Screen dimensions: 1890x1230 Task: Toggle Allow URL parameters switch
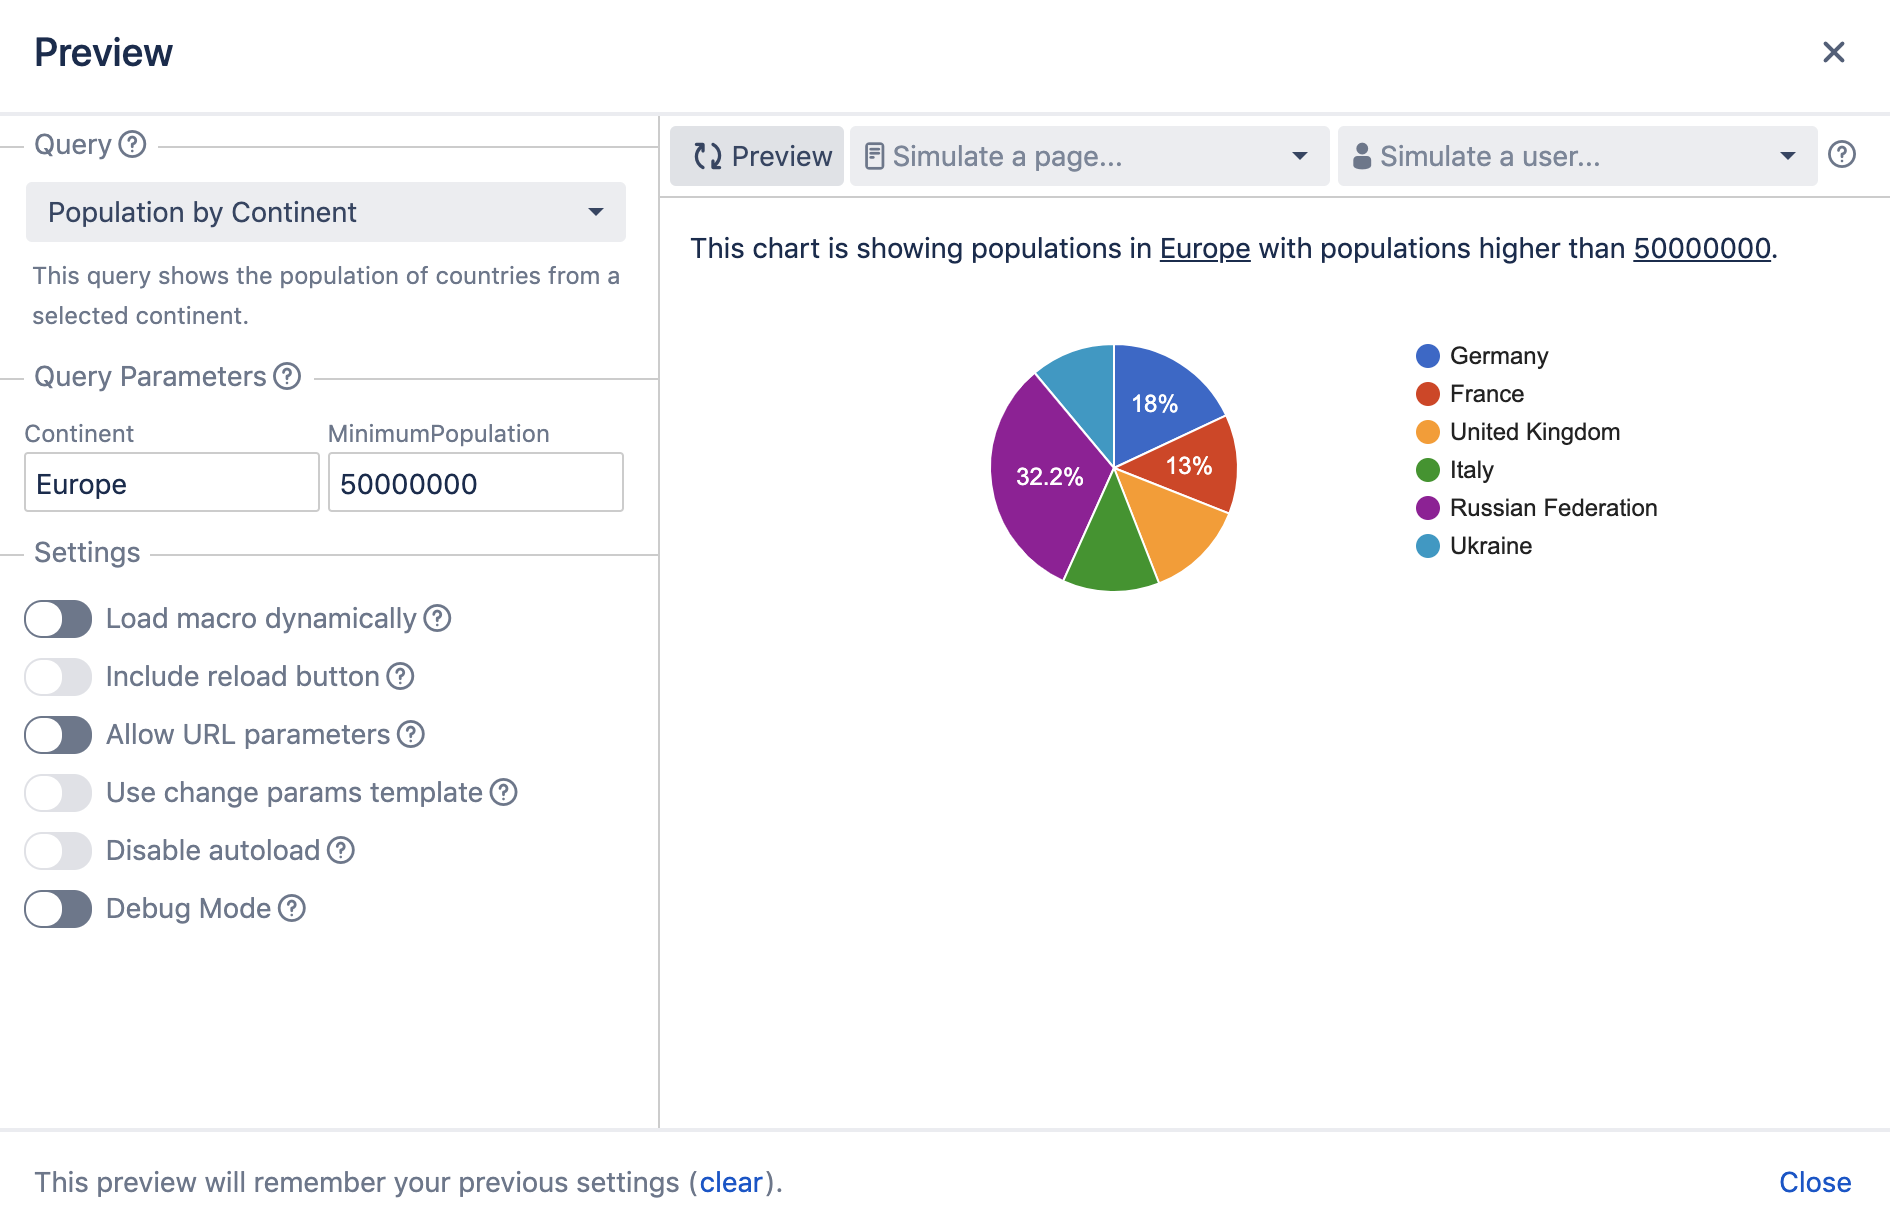click(58, 735)
